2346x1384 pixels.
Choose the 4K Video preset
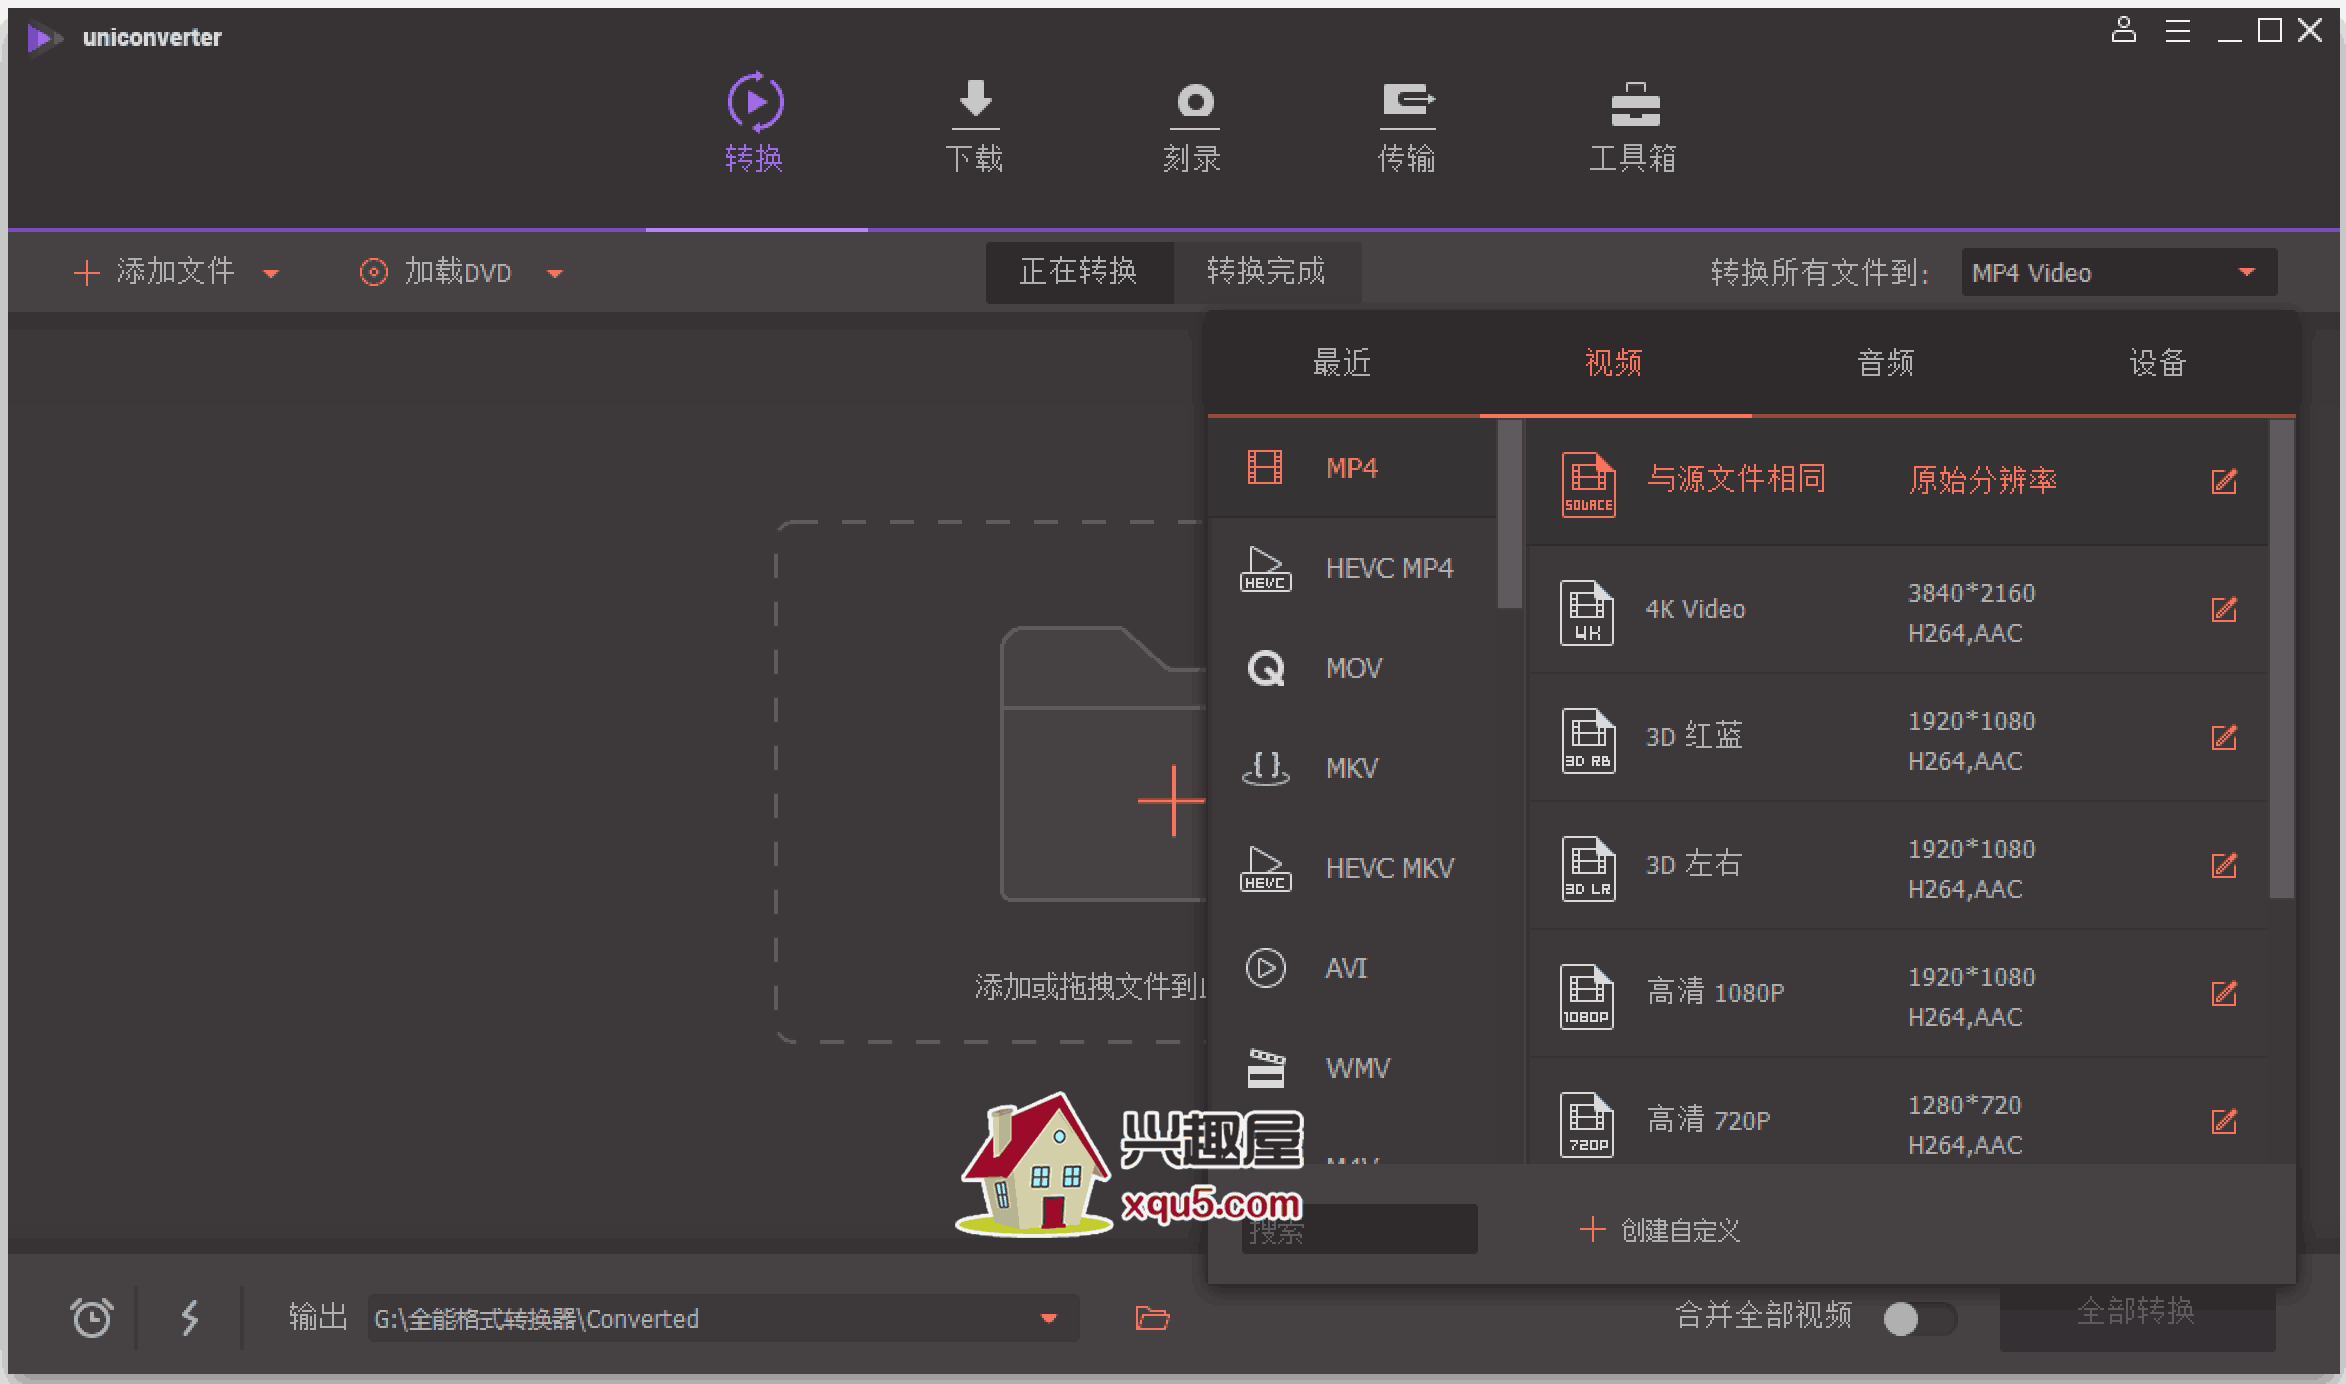[x=1898, y=611]
